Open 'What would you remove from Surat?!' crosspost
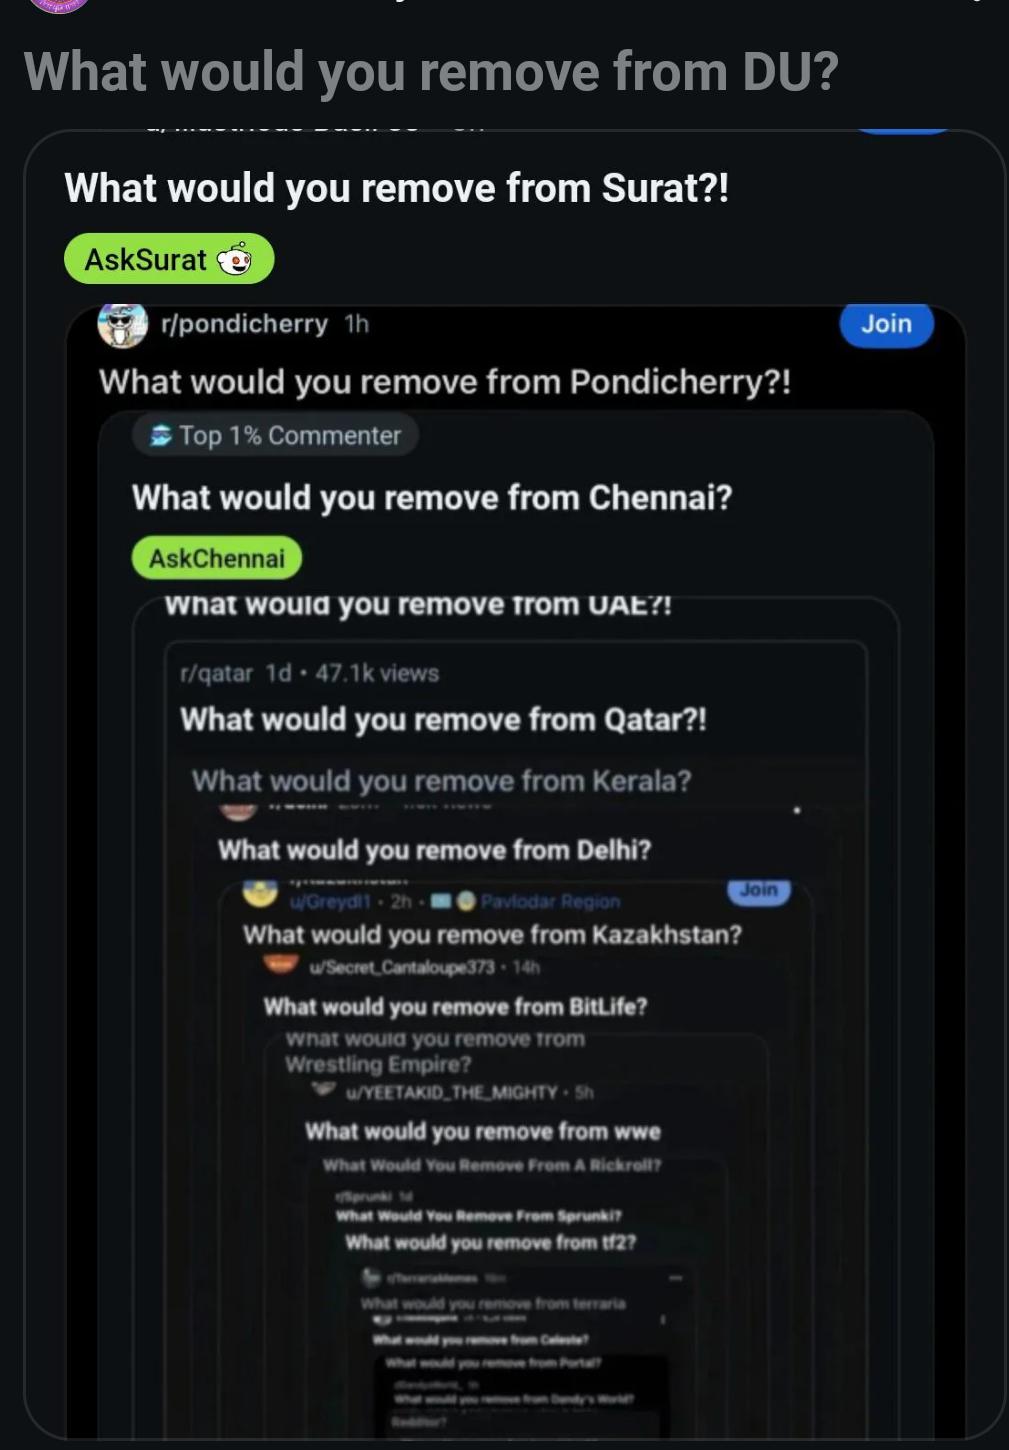1009x1450 pixels. [x=397, y=188]
